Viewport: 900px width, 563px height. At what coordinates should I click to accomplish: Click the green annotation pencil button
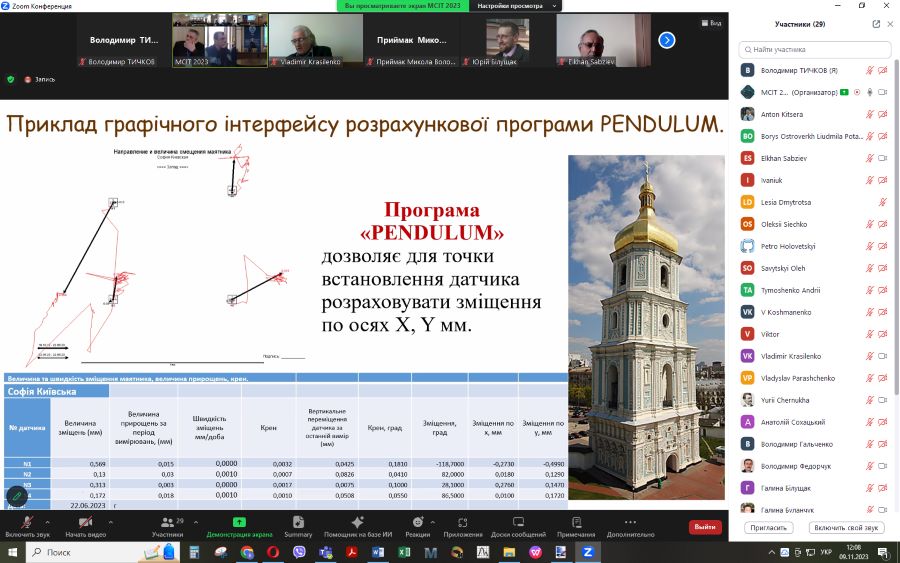[x=16, y=495]
